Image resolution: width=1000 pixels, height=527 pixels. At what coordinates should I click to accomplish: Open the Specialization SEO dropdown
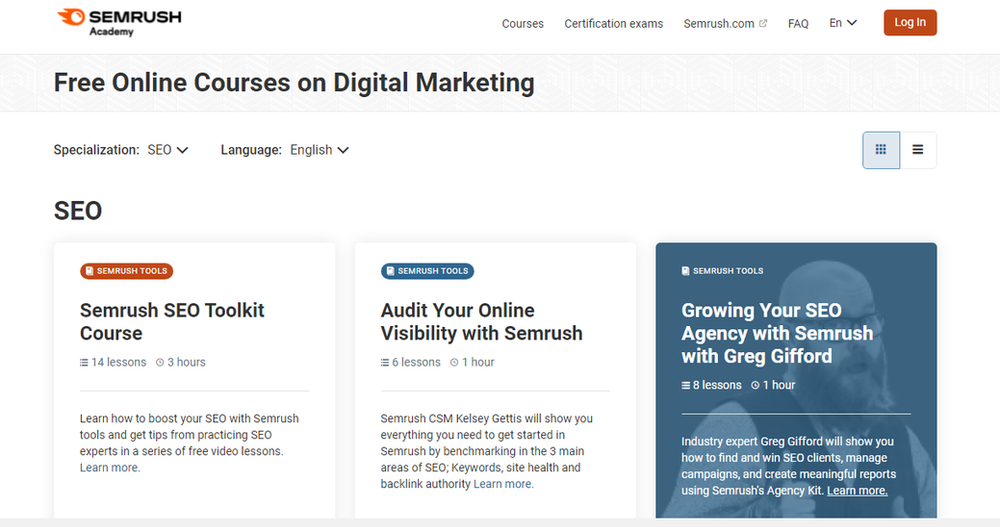coord(168,150)
